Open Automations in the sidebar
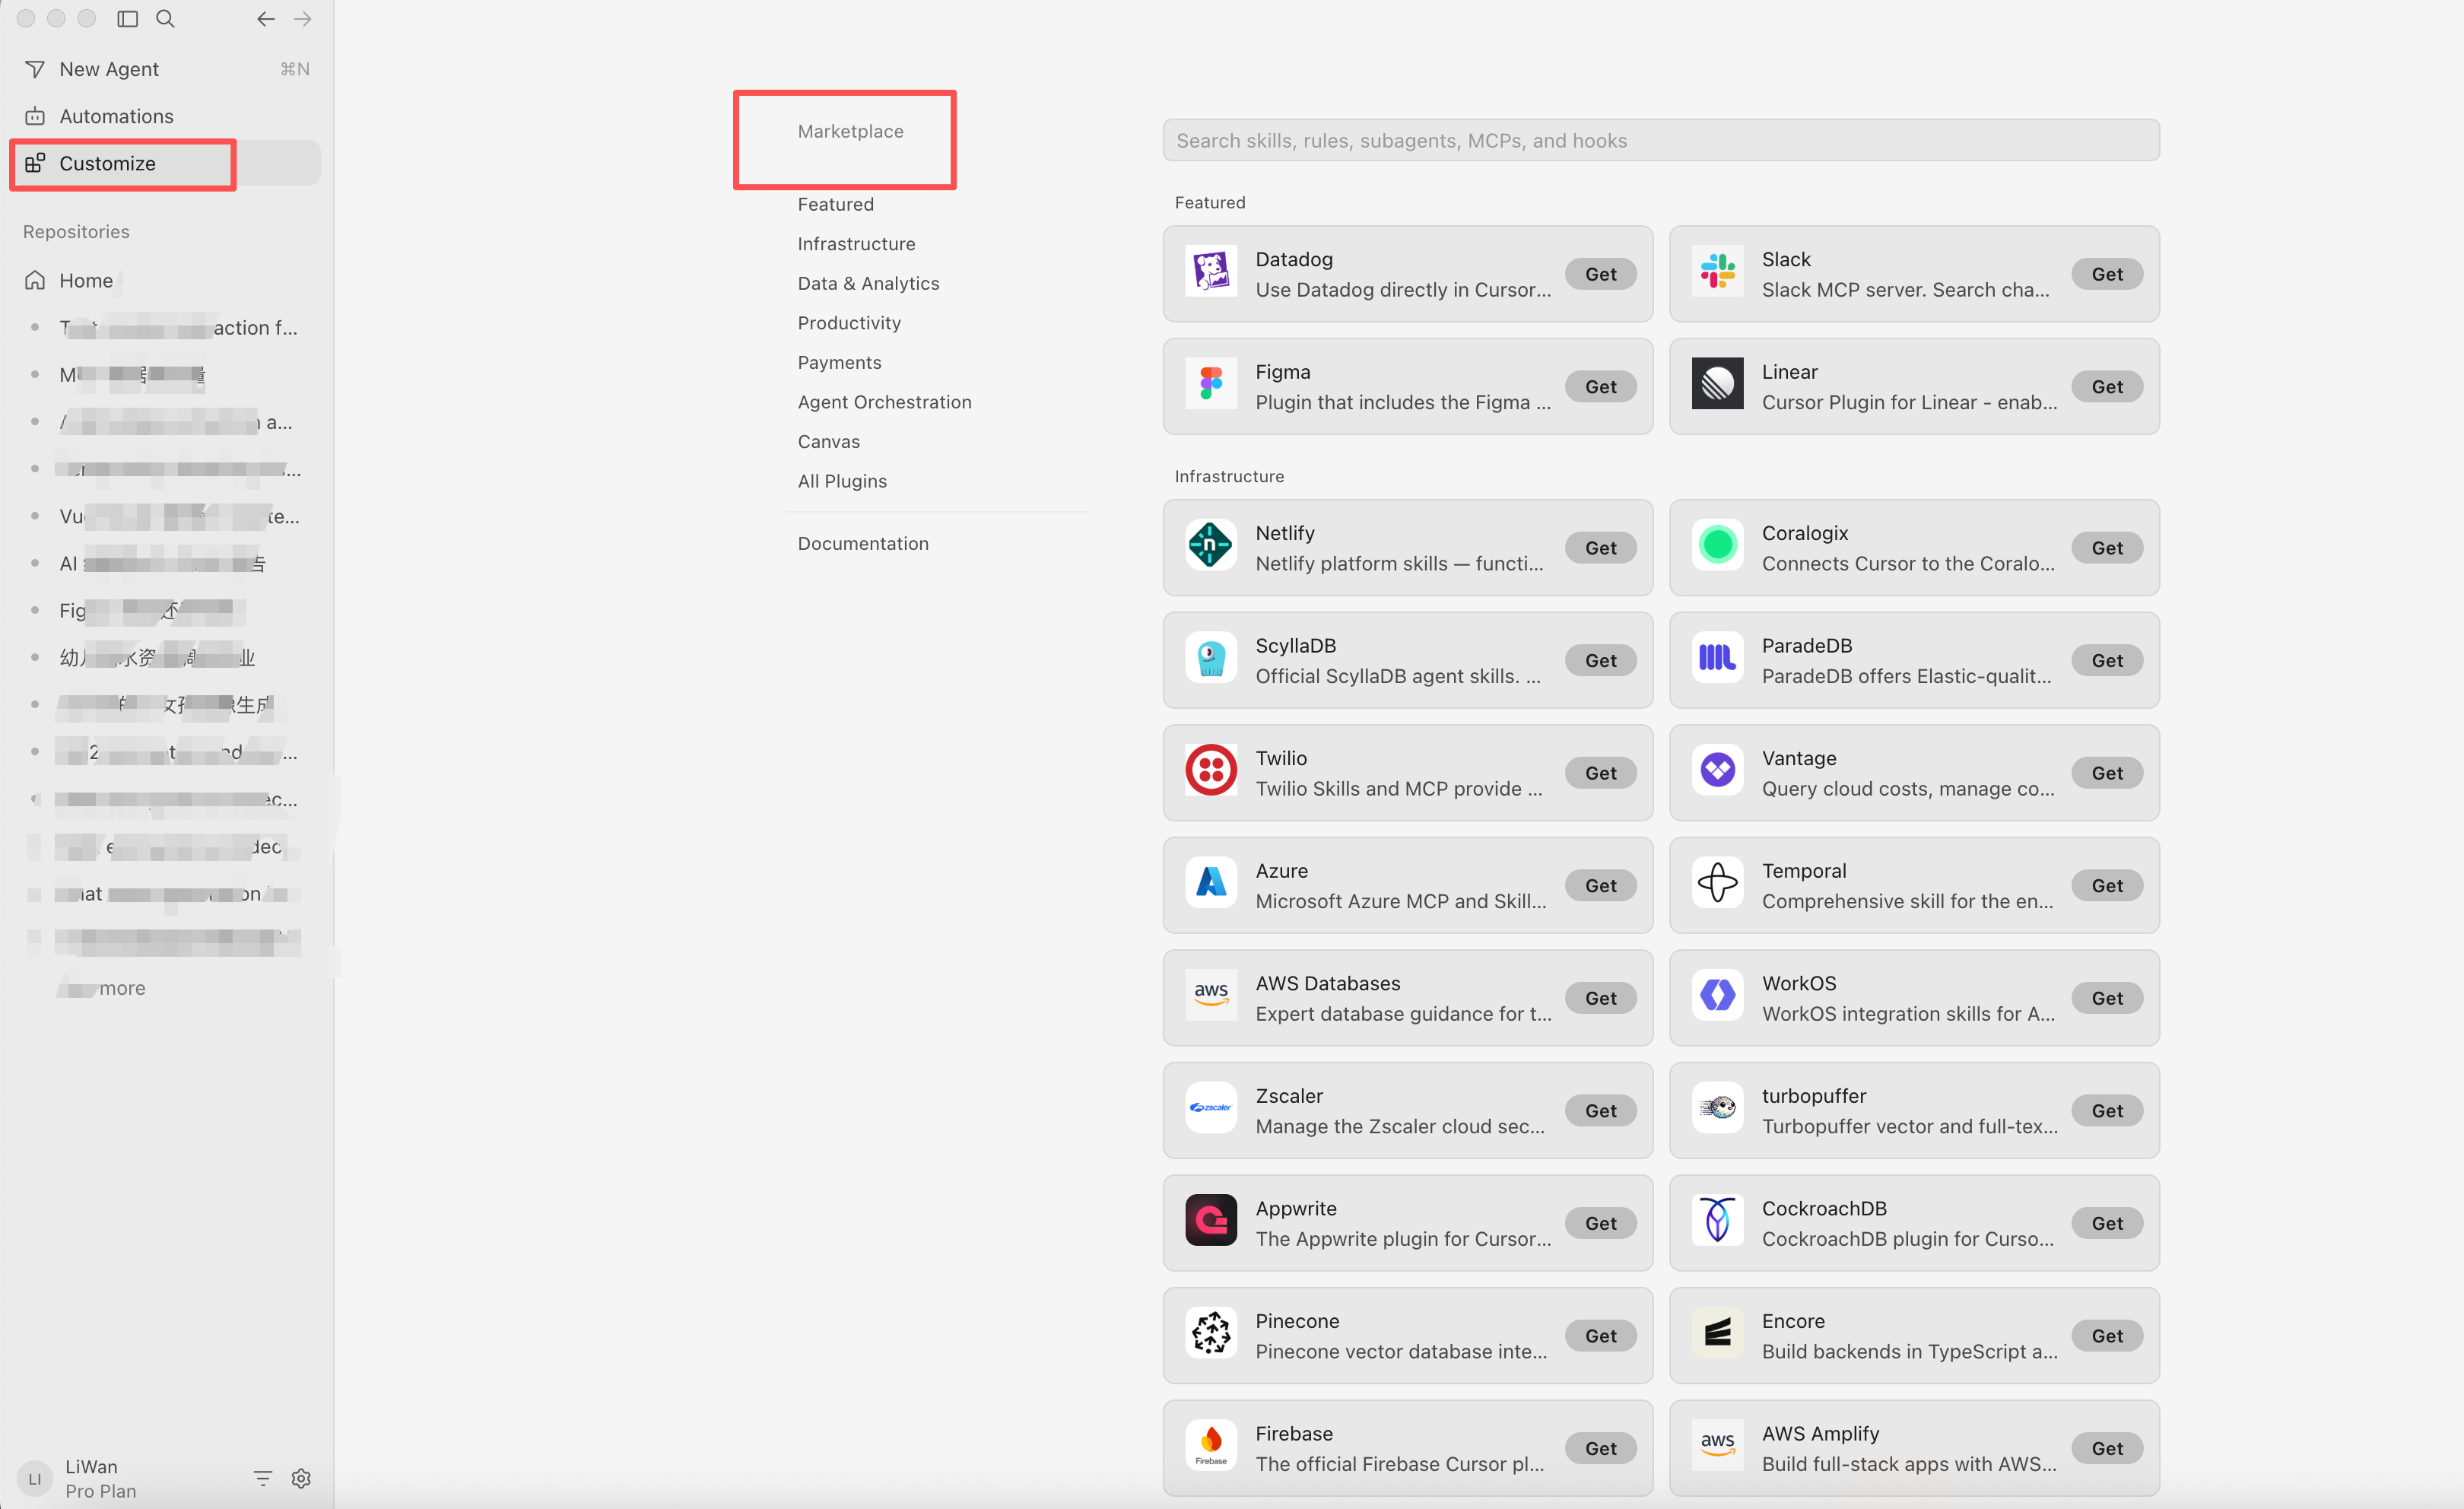 point(166,116)
